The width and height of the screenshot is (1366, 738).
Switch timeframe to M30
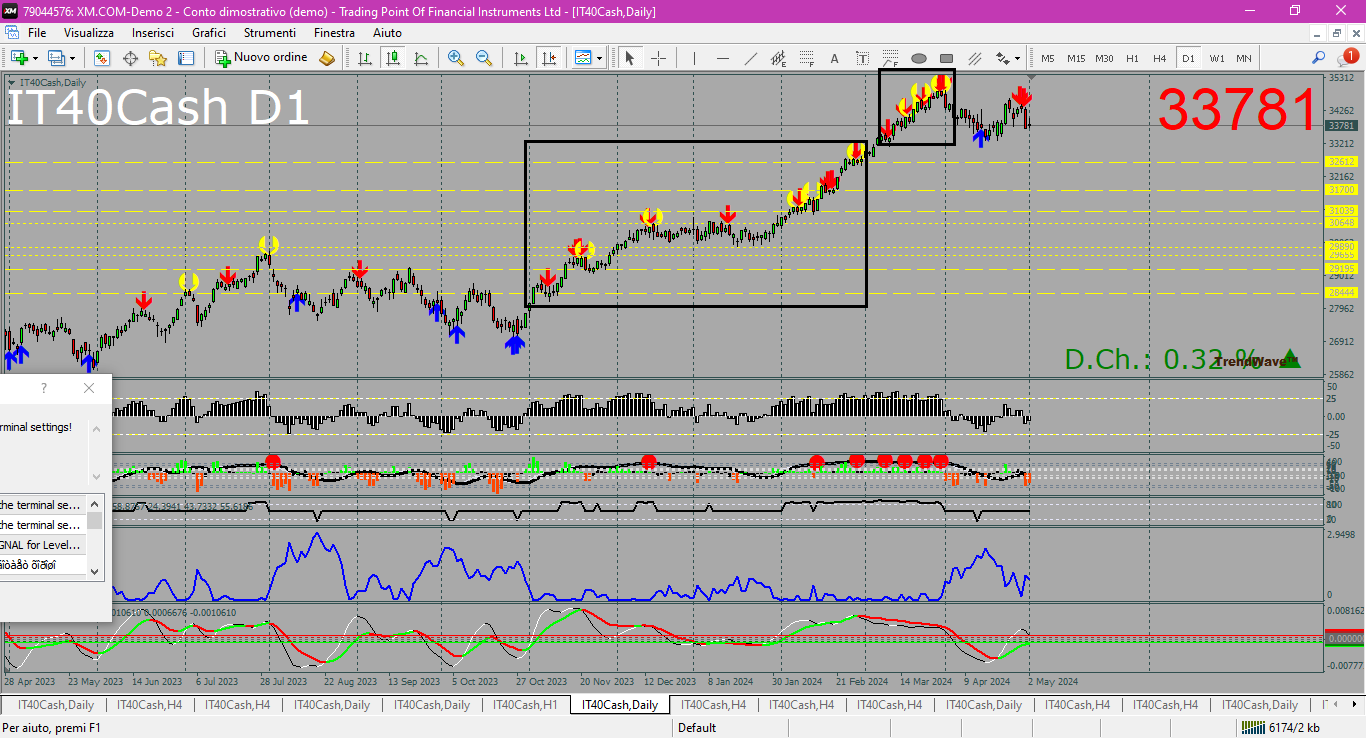click(x=1104, y=58)
